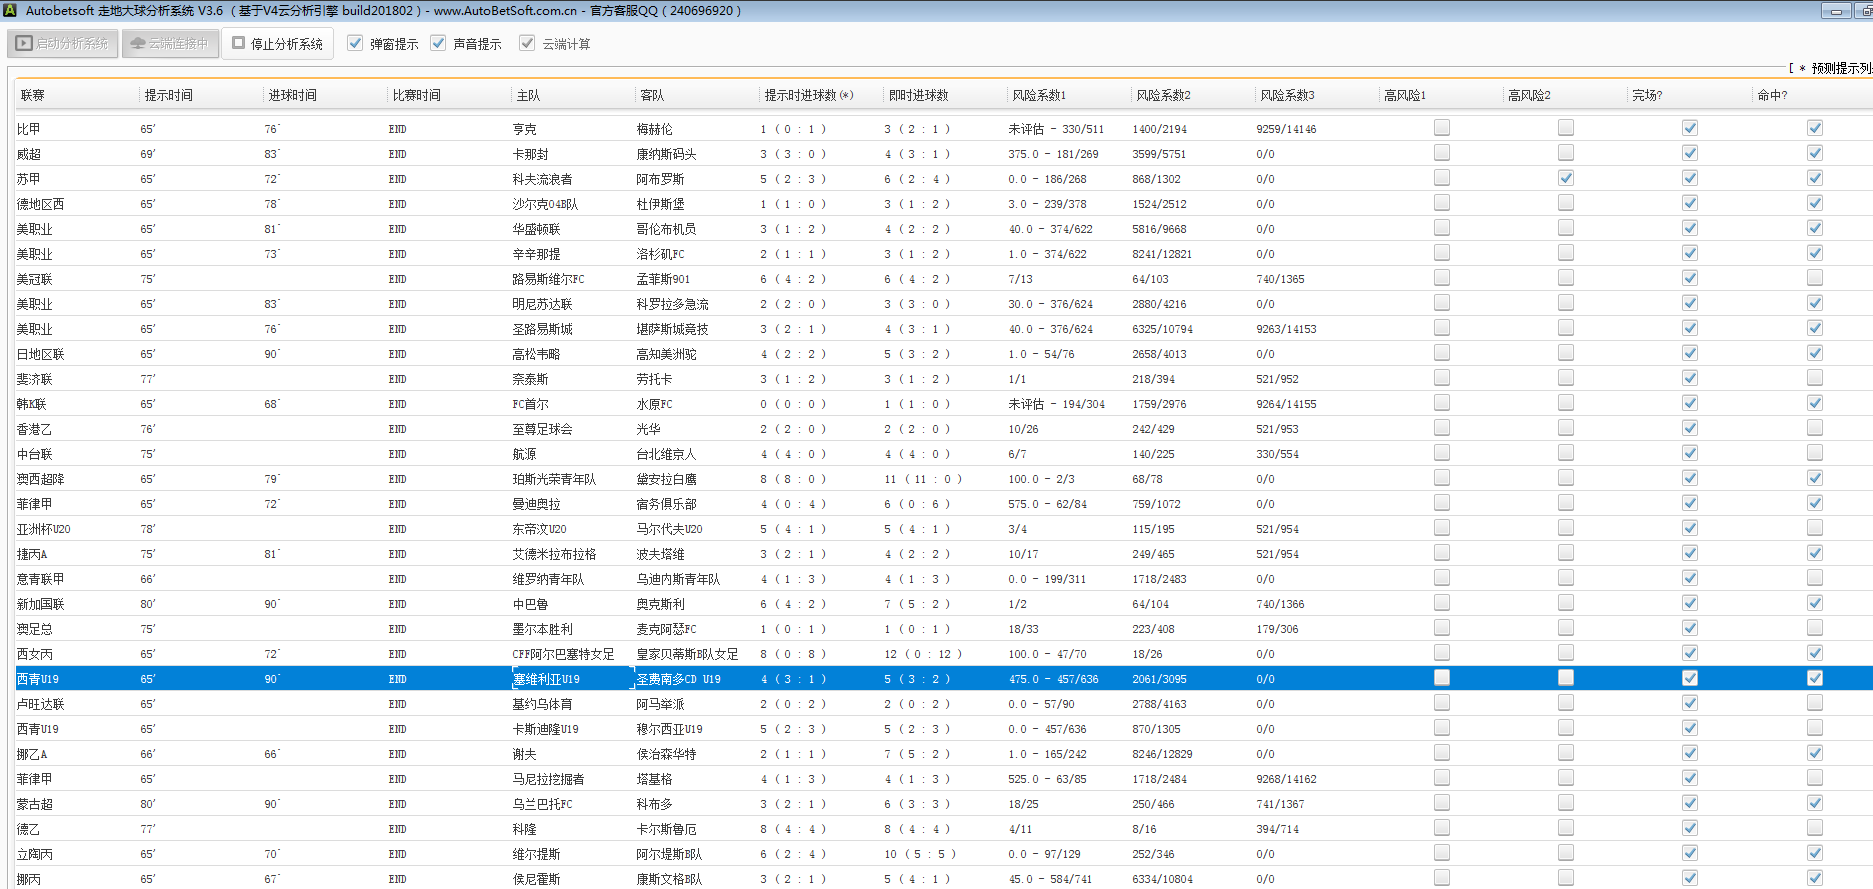1873x889 pixels.
Task: Click the 主队 column header
Action: pyautogui.click(x=528, y=95)
